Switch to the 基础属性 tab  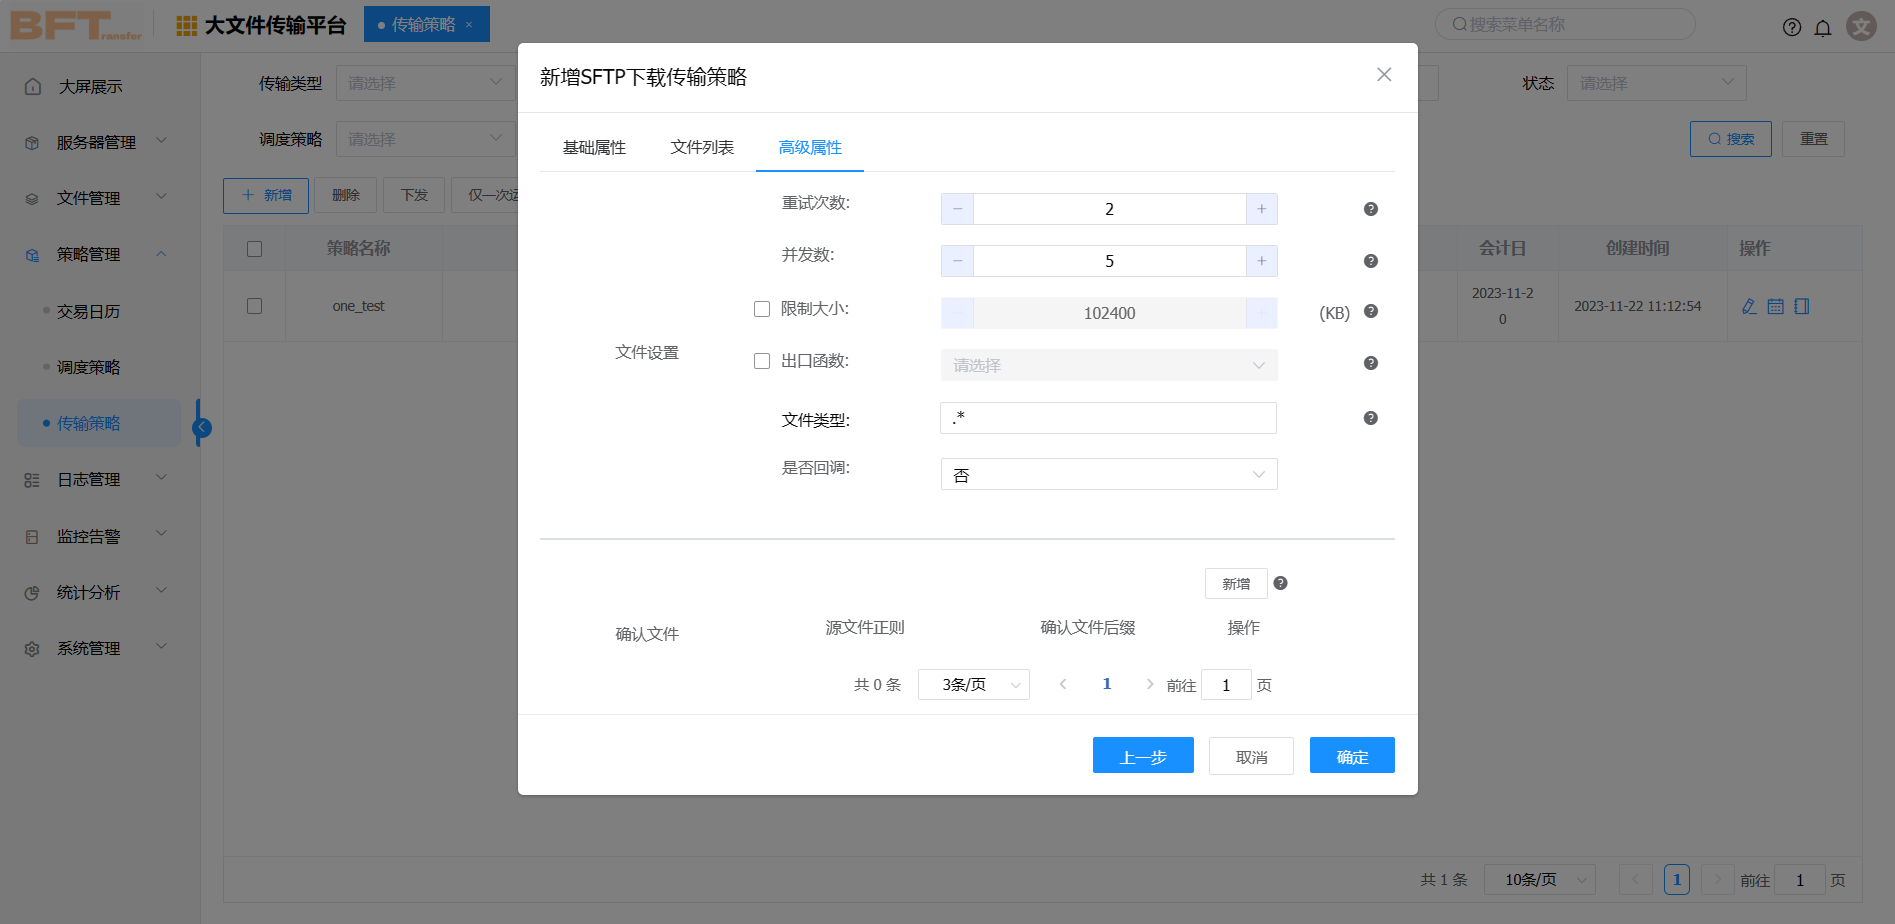(x=593, y=146)
